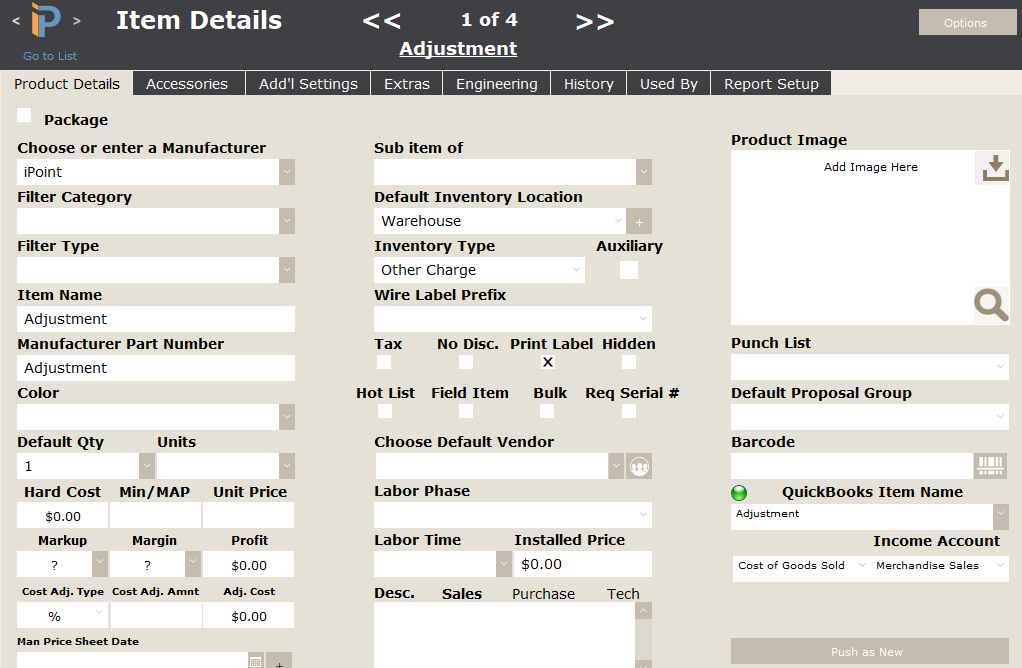Expand the Inventory Type dropdown set to Other Charge

point(576,270)
